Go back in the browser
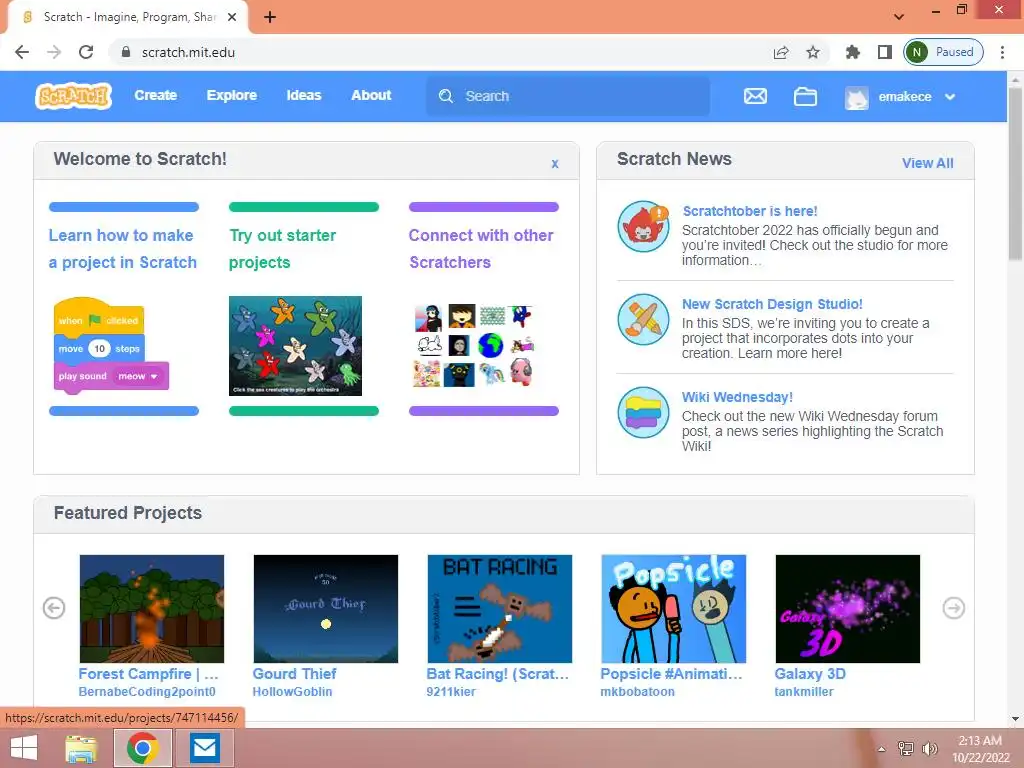 22,52
